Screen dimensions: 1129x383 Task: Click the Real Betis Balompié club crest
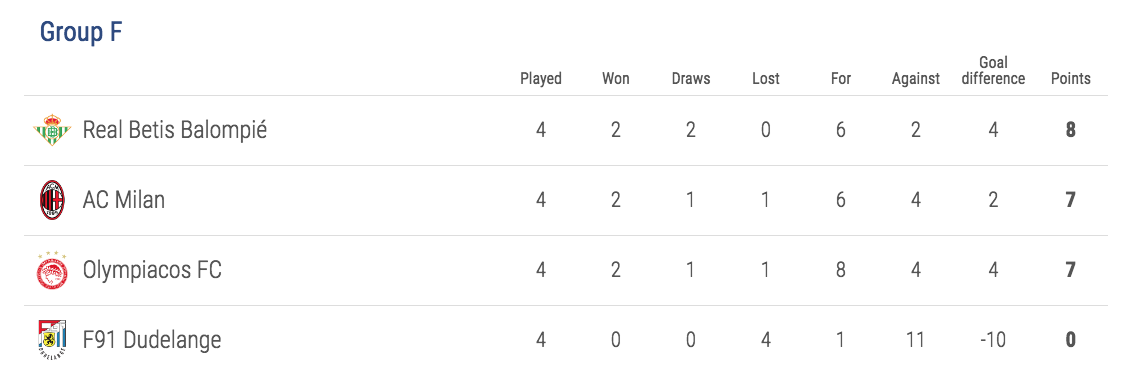(x=52, y=130)
